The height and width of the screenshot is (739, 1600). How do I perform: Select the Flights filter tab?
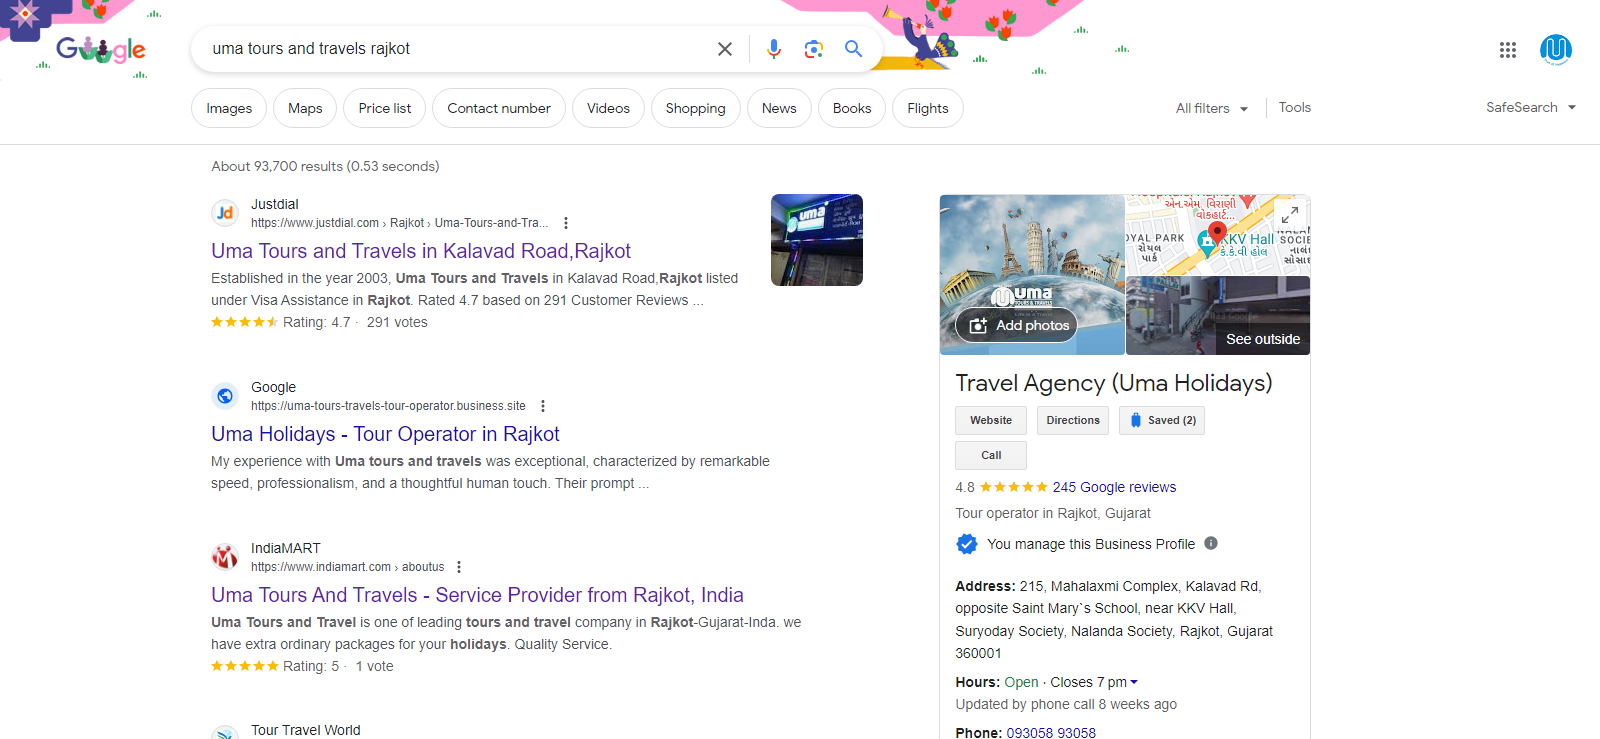[928, 108]
